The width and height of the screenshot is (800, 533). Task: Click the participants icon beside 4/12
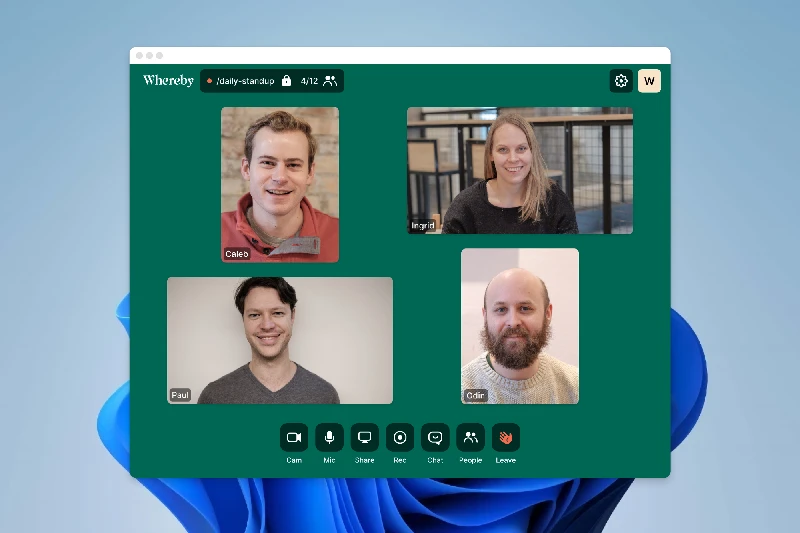tap(330, 81)
